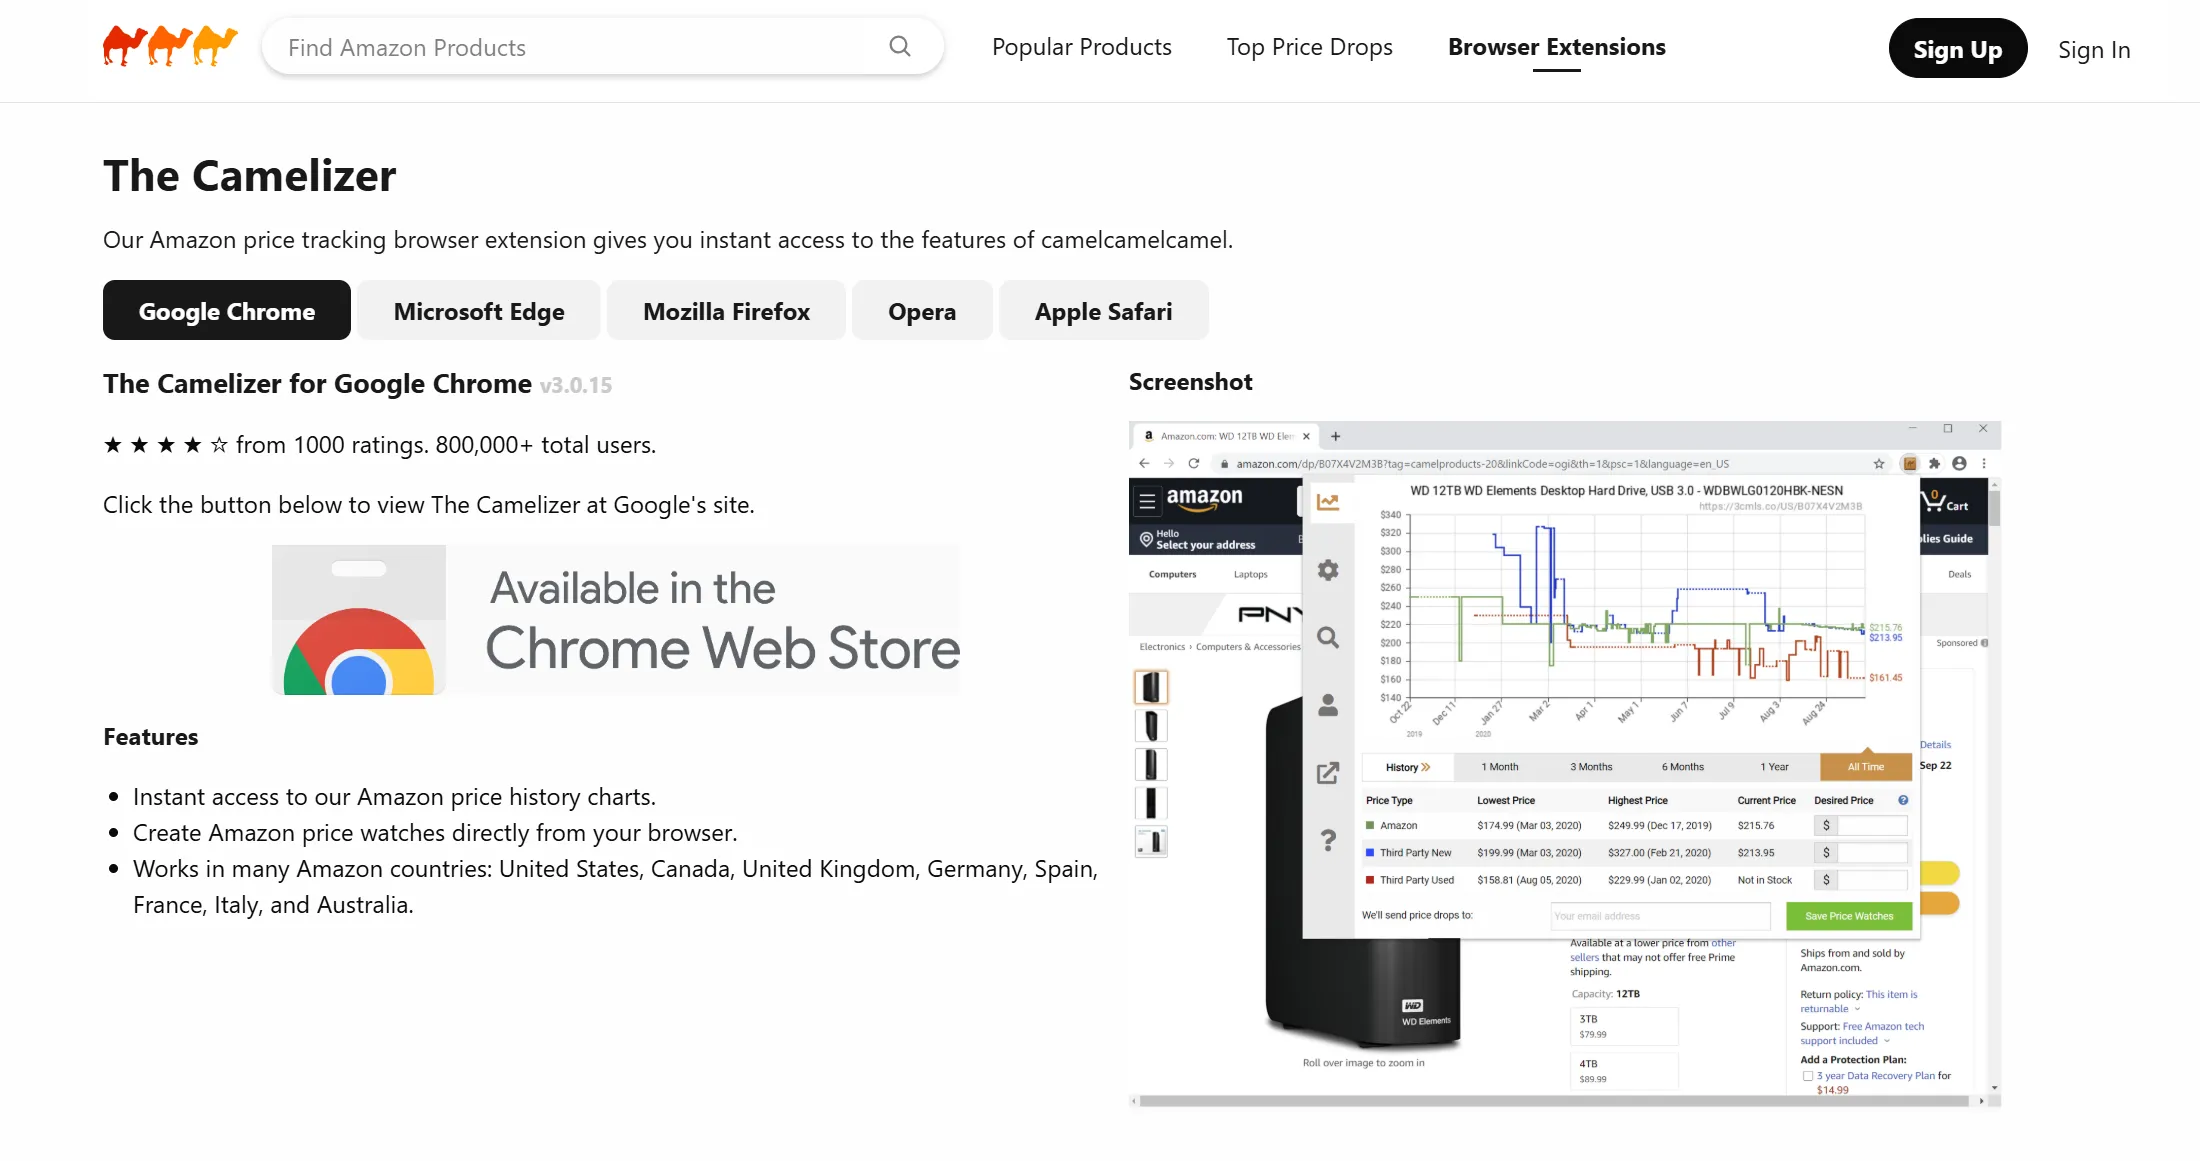Select the Mozilla Firefox tab
2200x1161 pixels.
[726, 311]
